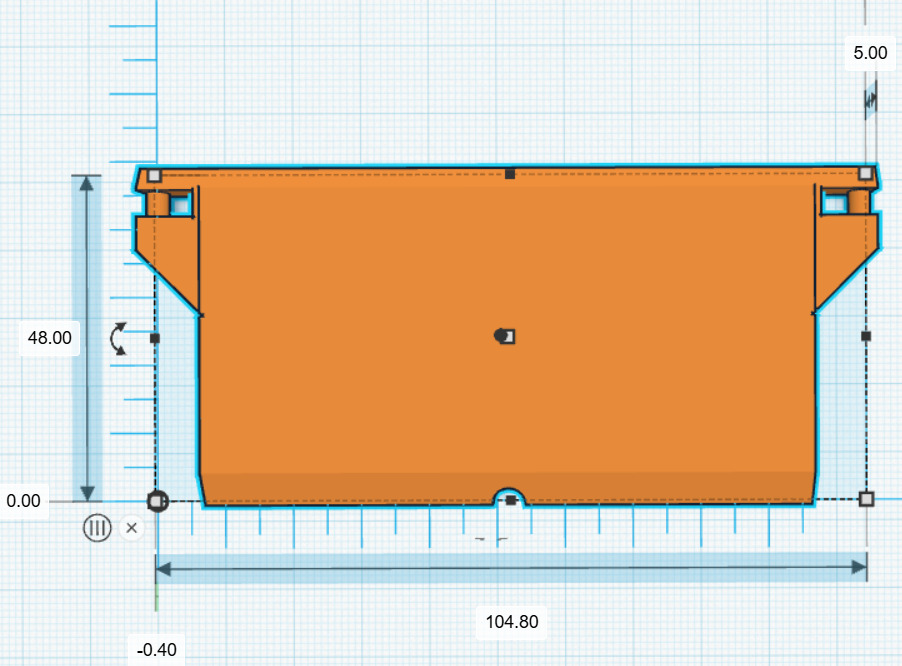The image size is (902, 666).
Task: Click the left-middle black edge handle
Action: (155, 338)
